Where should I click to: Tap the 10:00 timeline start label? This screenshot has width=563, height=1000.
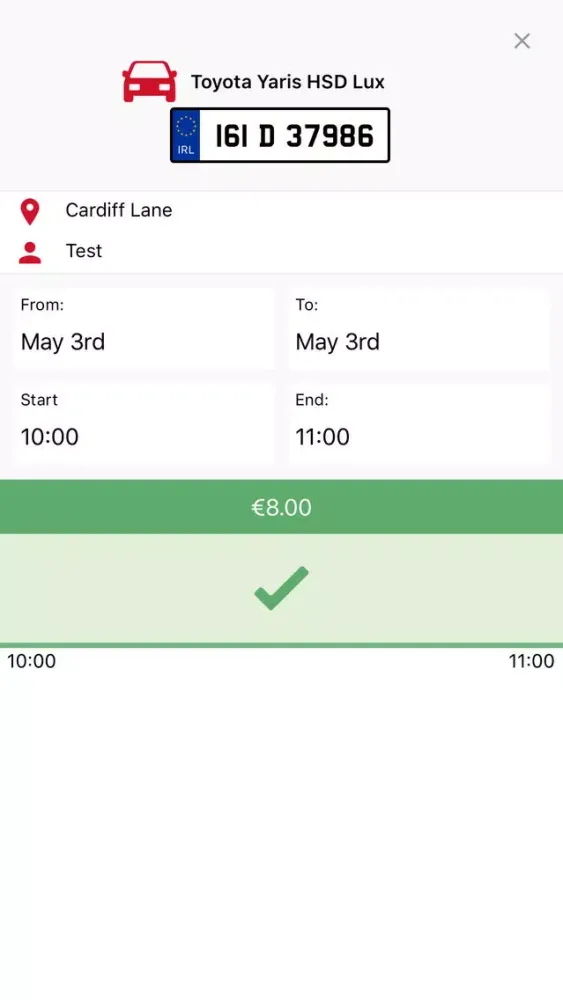pyautogui.click(x=31, y=661)
